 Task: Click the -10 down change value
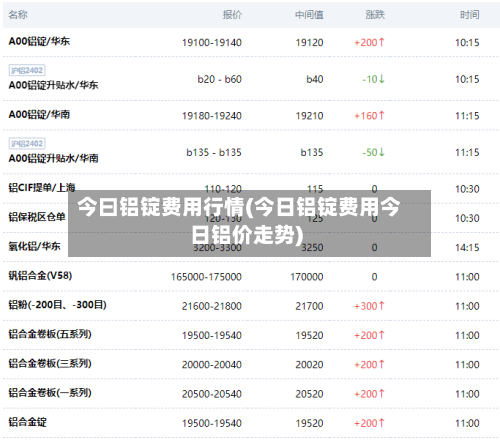pyautogui.click(x=373, y=79)
